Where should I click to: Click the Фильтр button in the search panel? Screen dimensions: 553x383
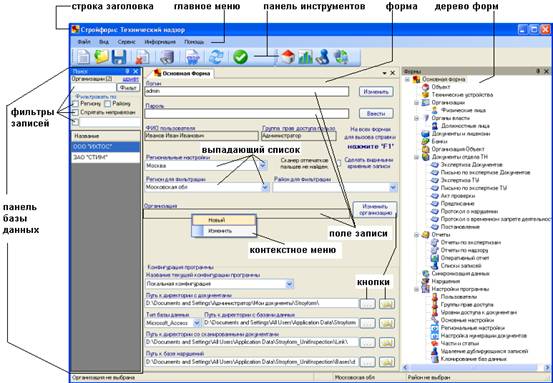click(128, 87)
